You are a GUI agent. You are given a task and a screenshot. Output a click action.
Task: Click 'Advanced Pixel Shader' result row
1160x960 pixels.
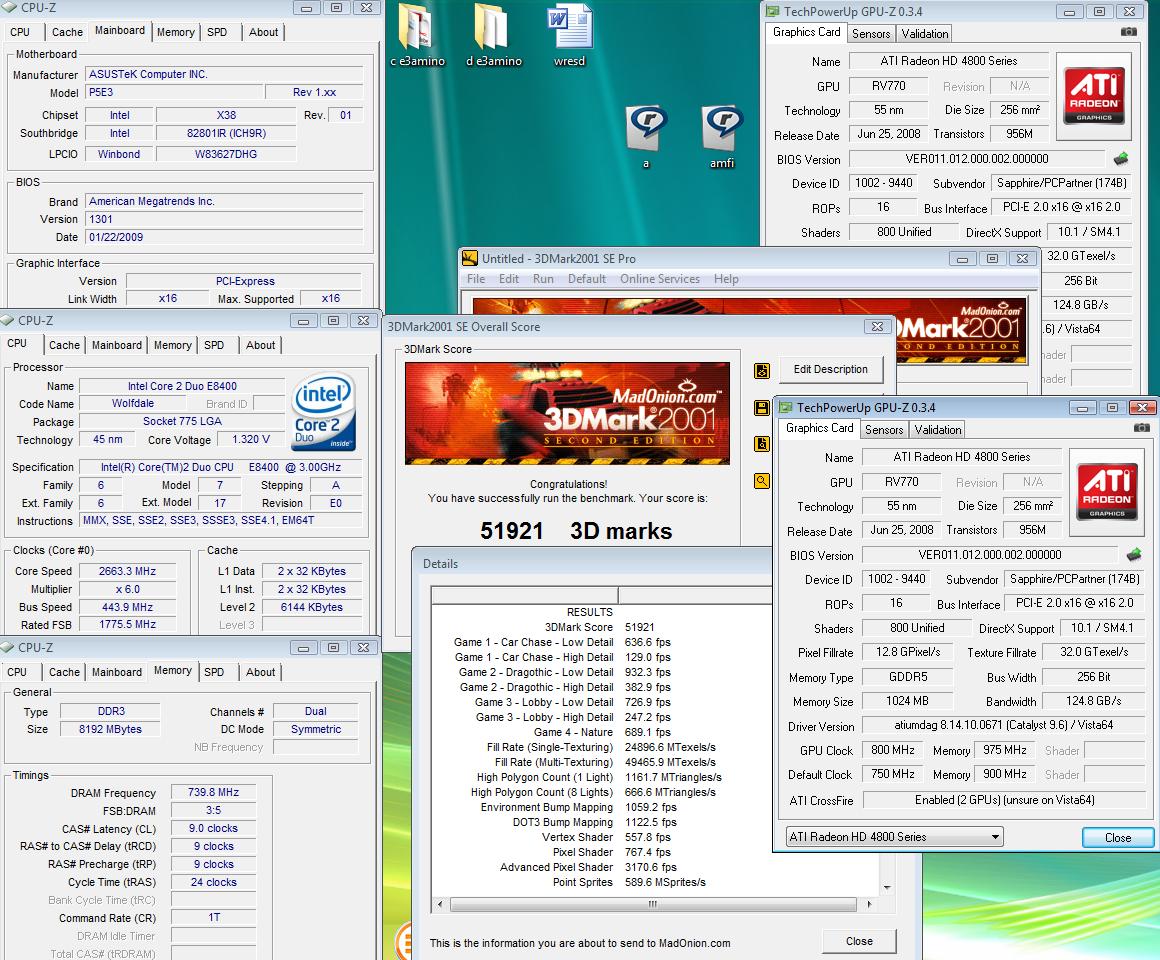tap(588, 867)
